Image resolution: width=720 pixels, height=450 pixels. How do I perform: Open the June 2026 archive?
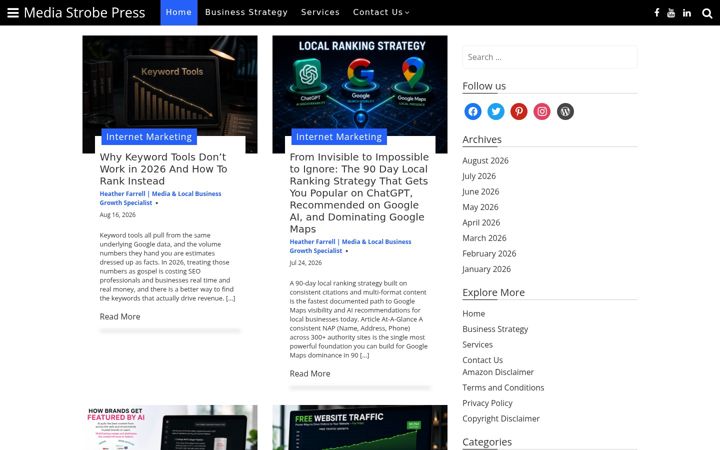point(481,191)
